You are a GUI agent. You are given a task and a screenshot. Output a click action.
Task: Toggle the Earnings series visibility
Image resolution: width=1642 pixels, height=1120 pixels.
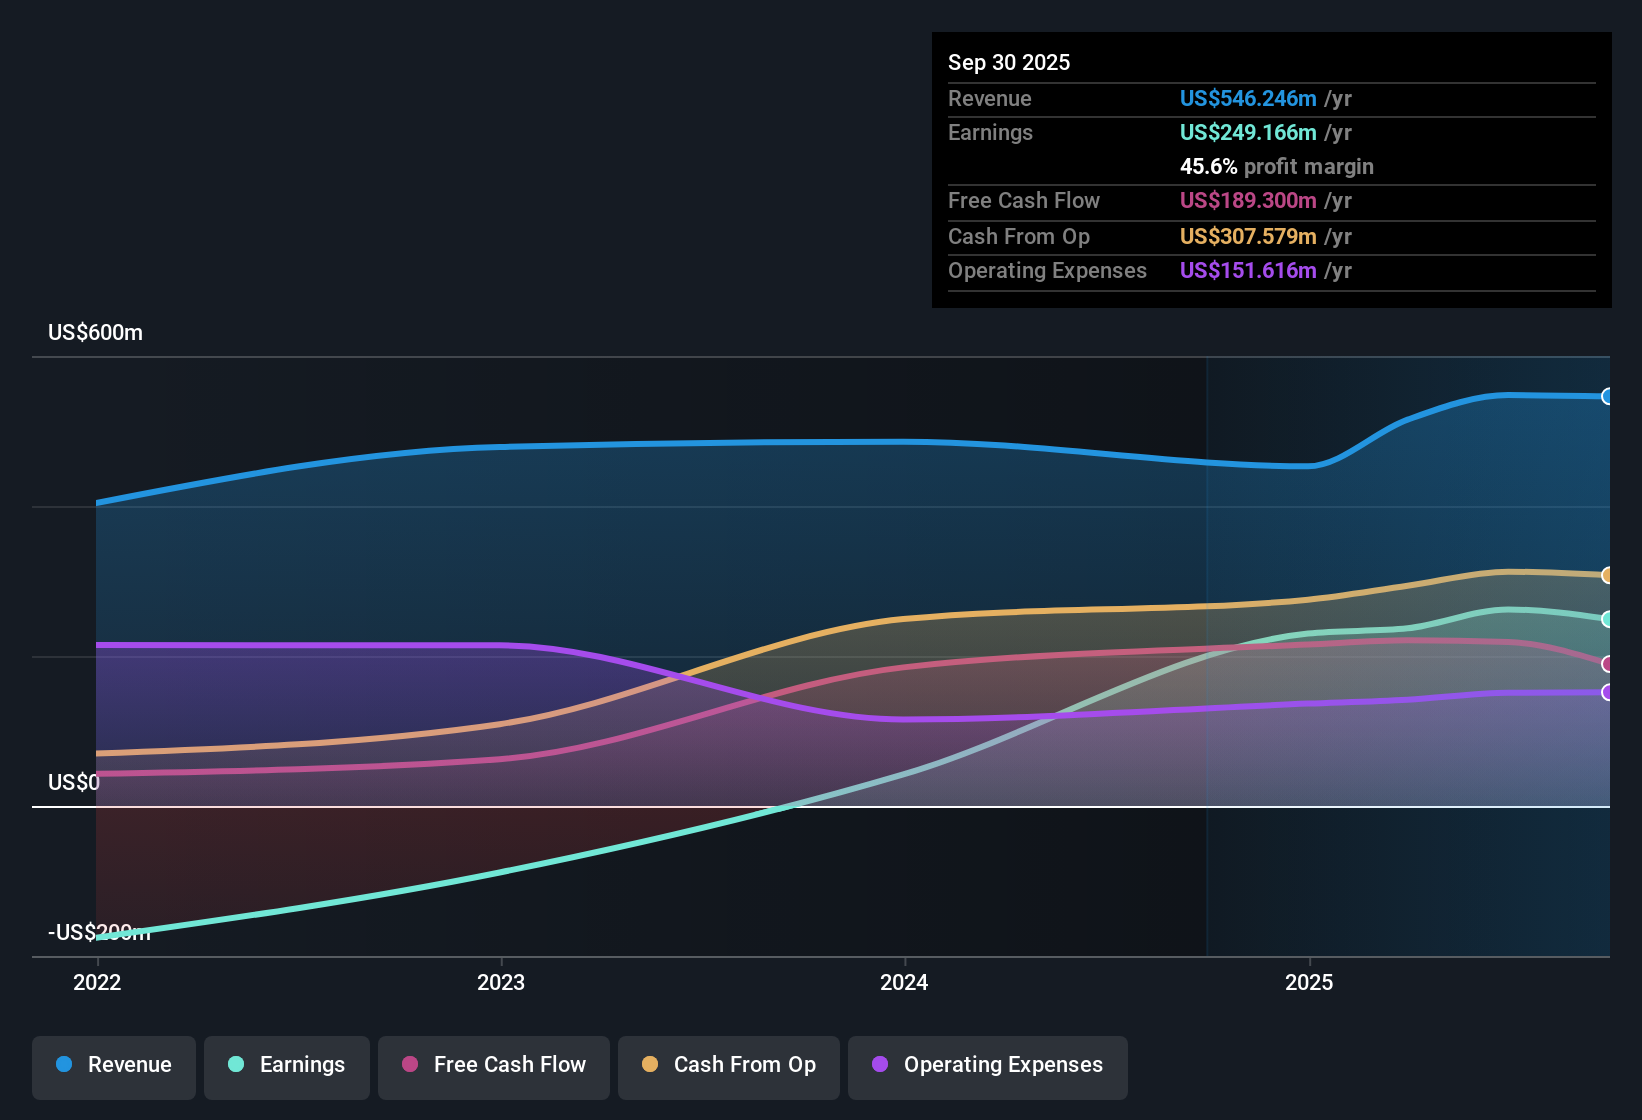(287, 1065)
